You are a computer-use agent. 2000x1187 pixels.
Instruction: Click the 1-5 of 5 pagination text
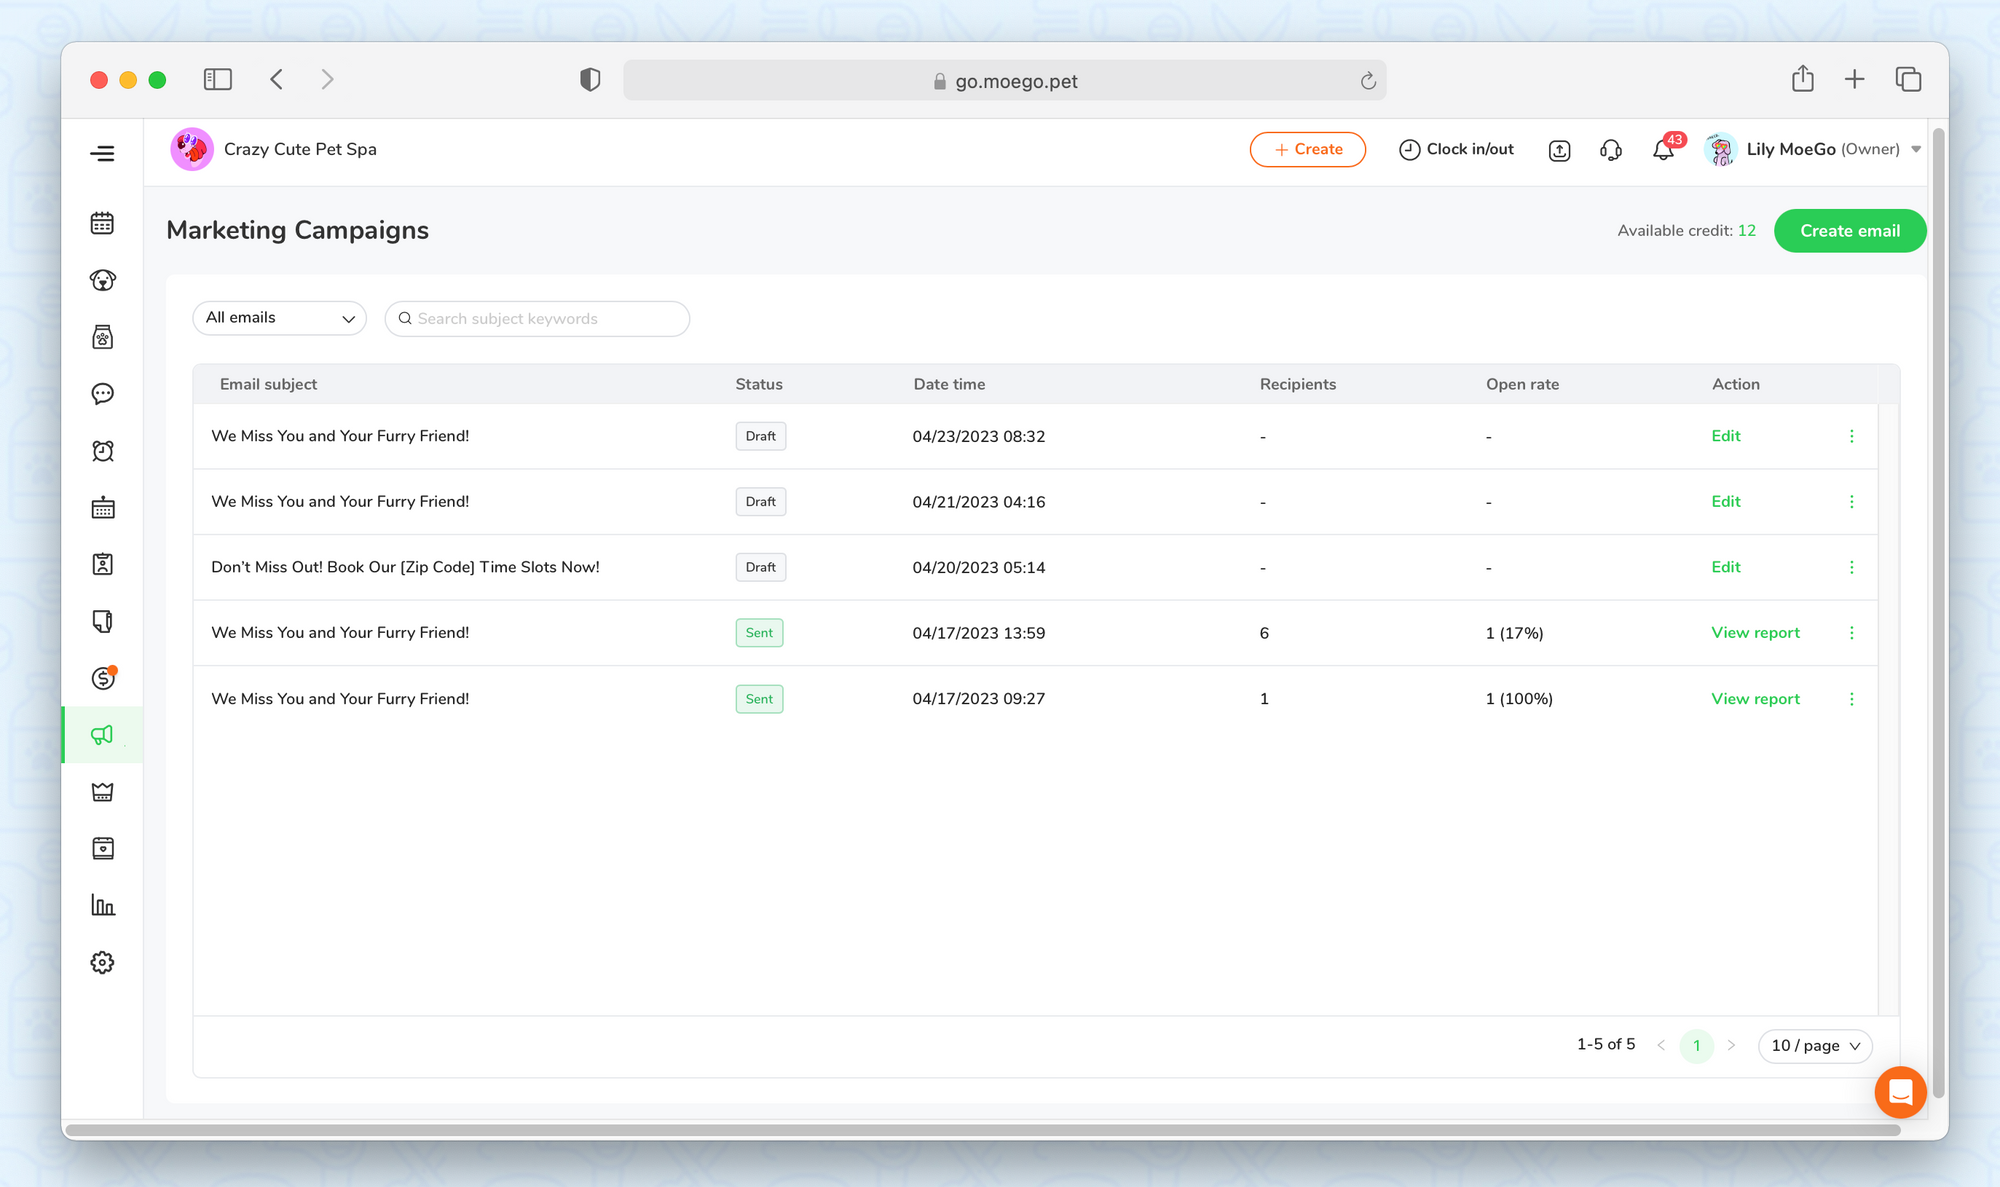coord(1606,1044)
